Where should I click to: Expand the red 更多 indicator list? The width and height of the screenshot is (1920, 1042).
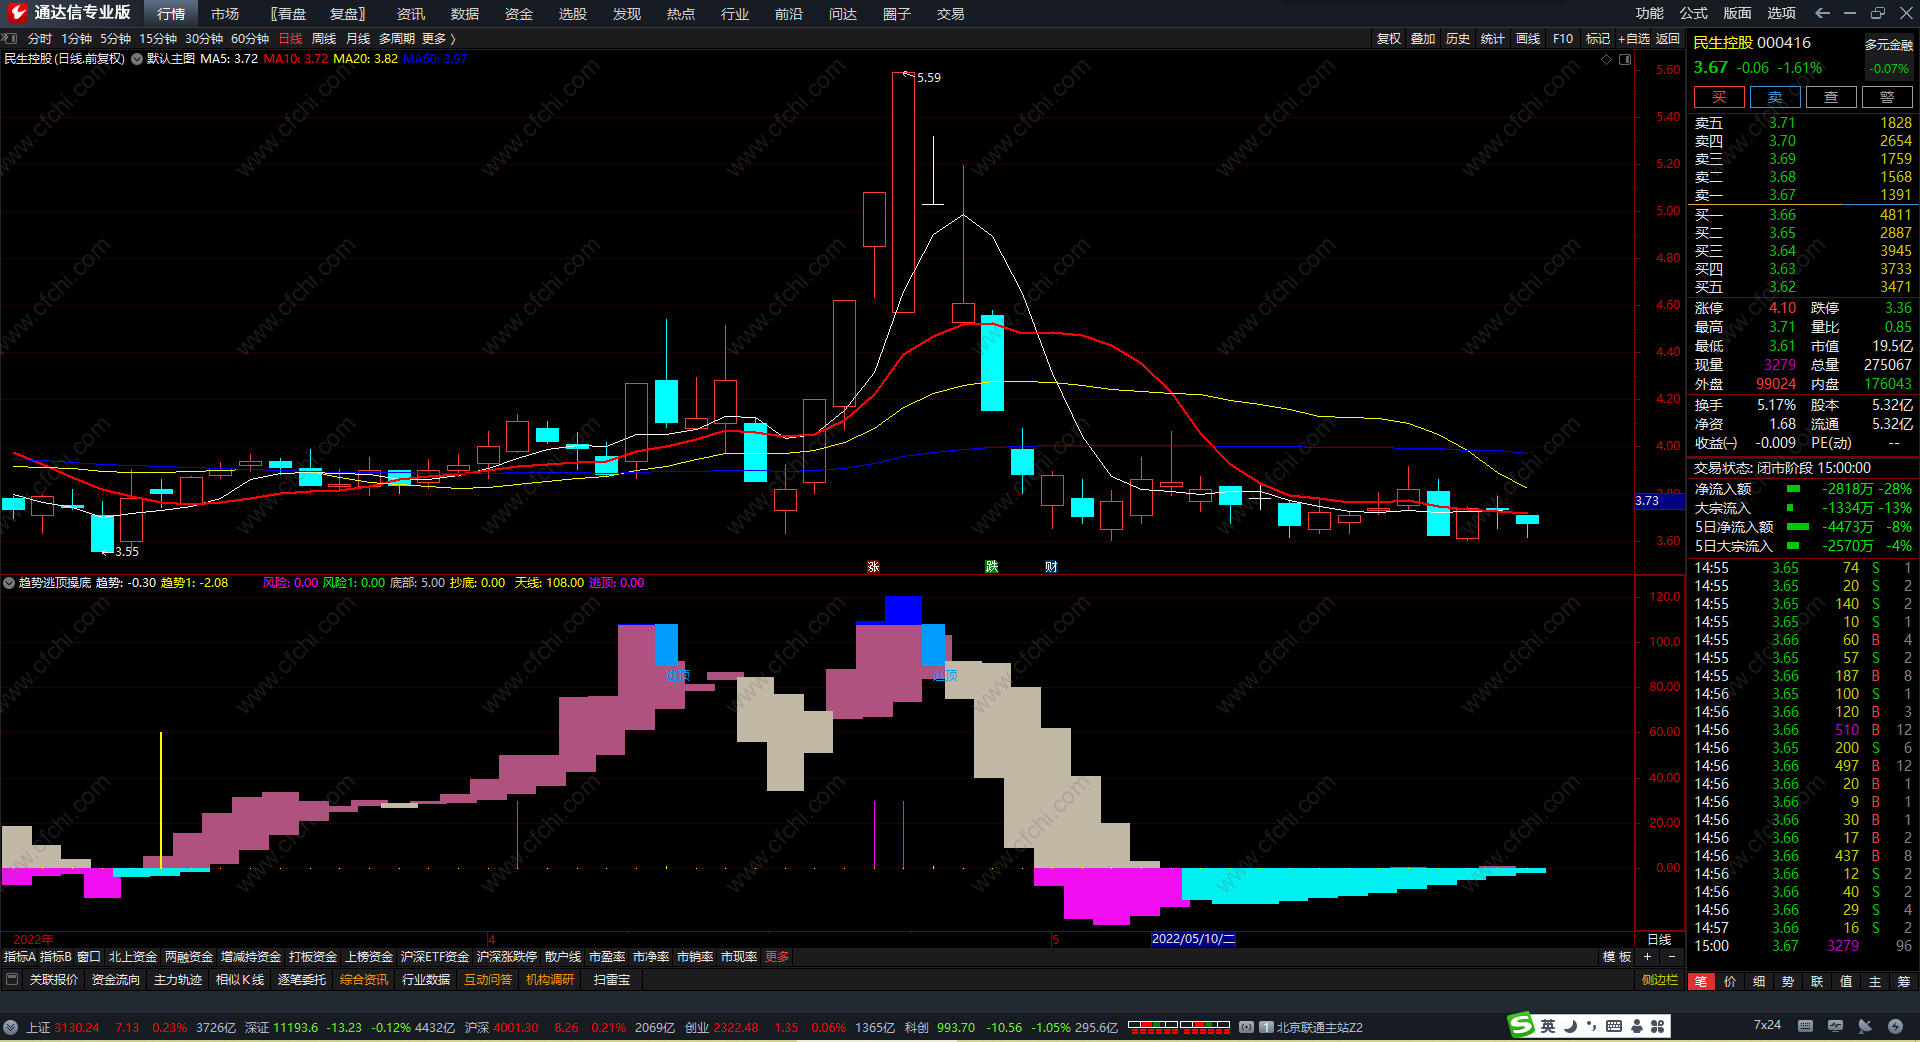777,957
